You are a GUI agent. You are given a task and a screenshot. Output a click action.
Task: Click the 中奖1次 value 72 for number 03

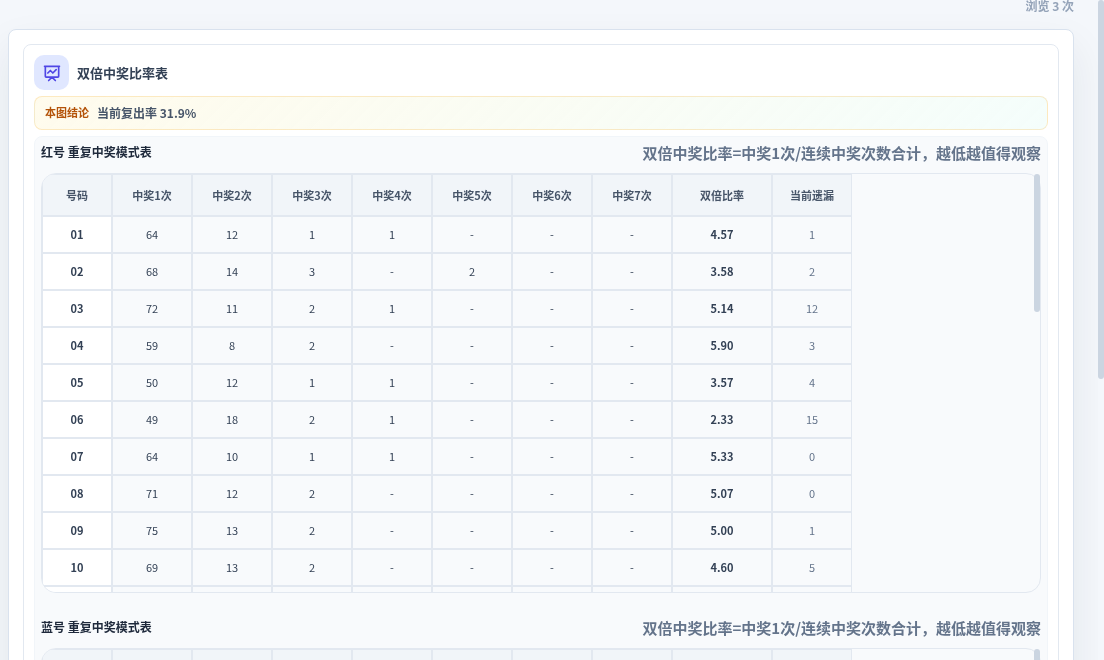[x=152, y=309]
